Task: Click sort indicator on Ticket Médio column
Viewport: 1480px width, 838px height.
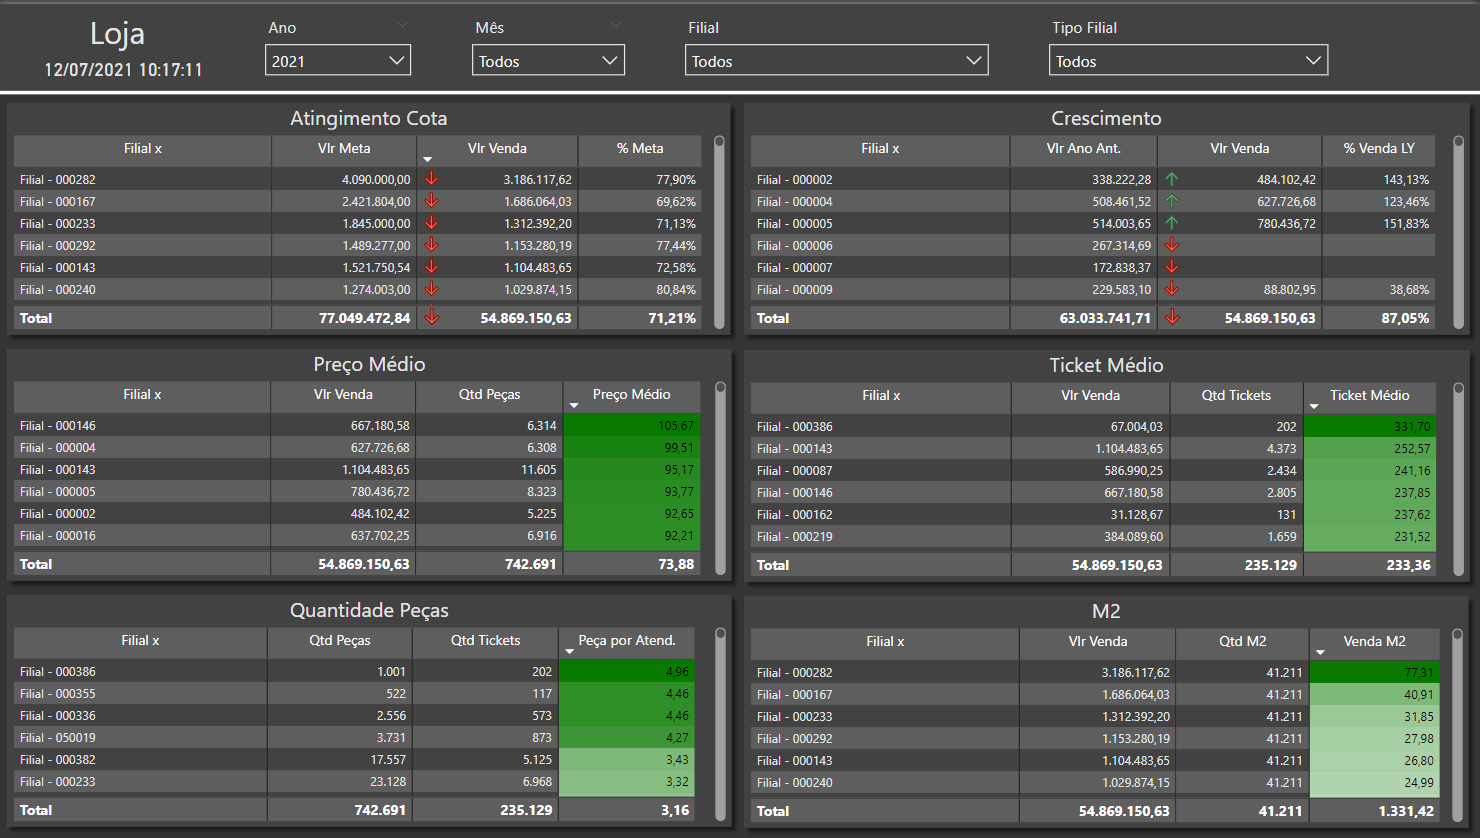Action: click(x=1314, y=406)
